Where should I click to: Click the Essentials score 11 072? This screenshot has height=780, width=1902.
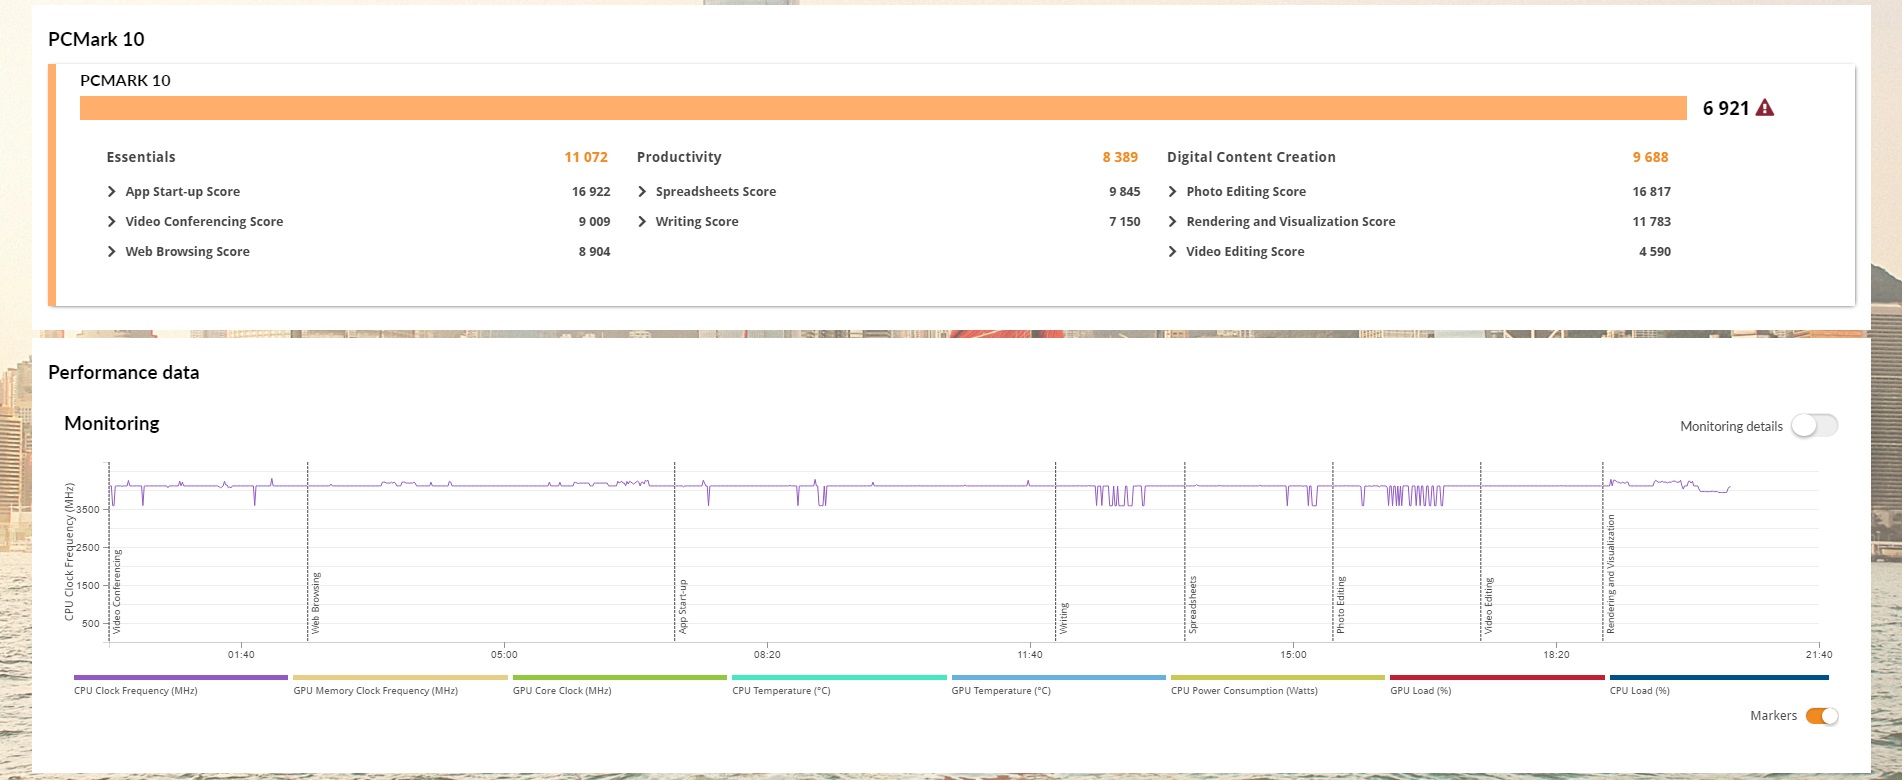[x=586, y=157]
